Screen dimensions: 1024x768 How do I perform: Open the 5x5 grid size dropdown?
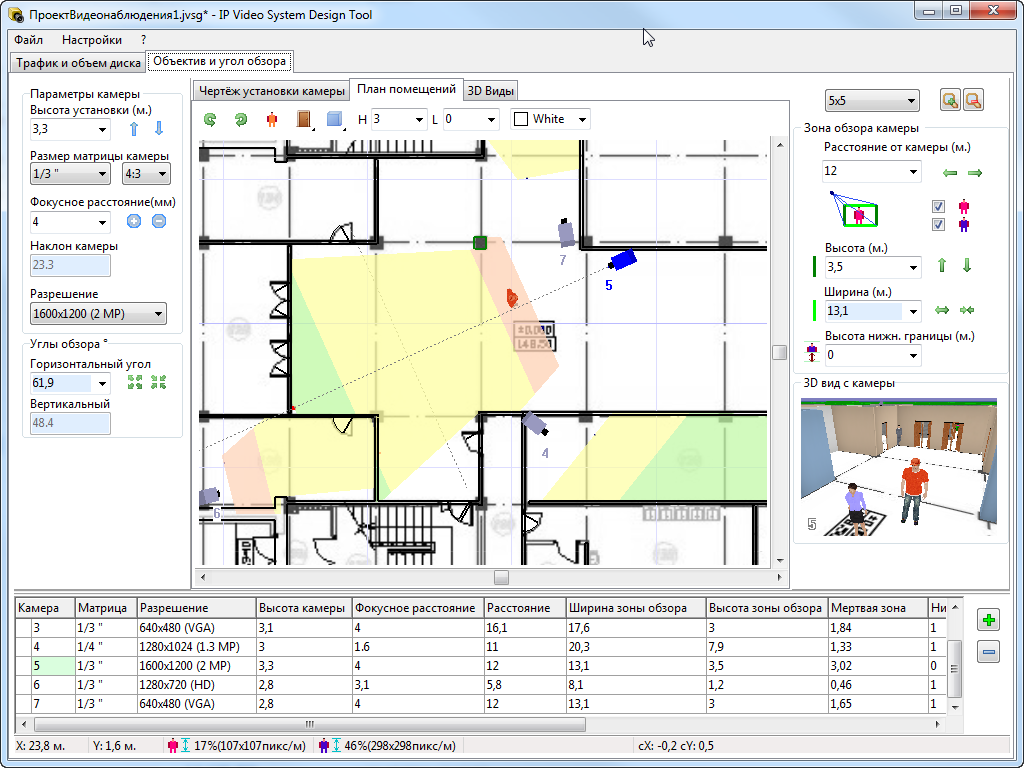click(x=871, y=101)
